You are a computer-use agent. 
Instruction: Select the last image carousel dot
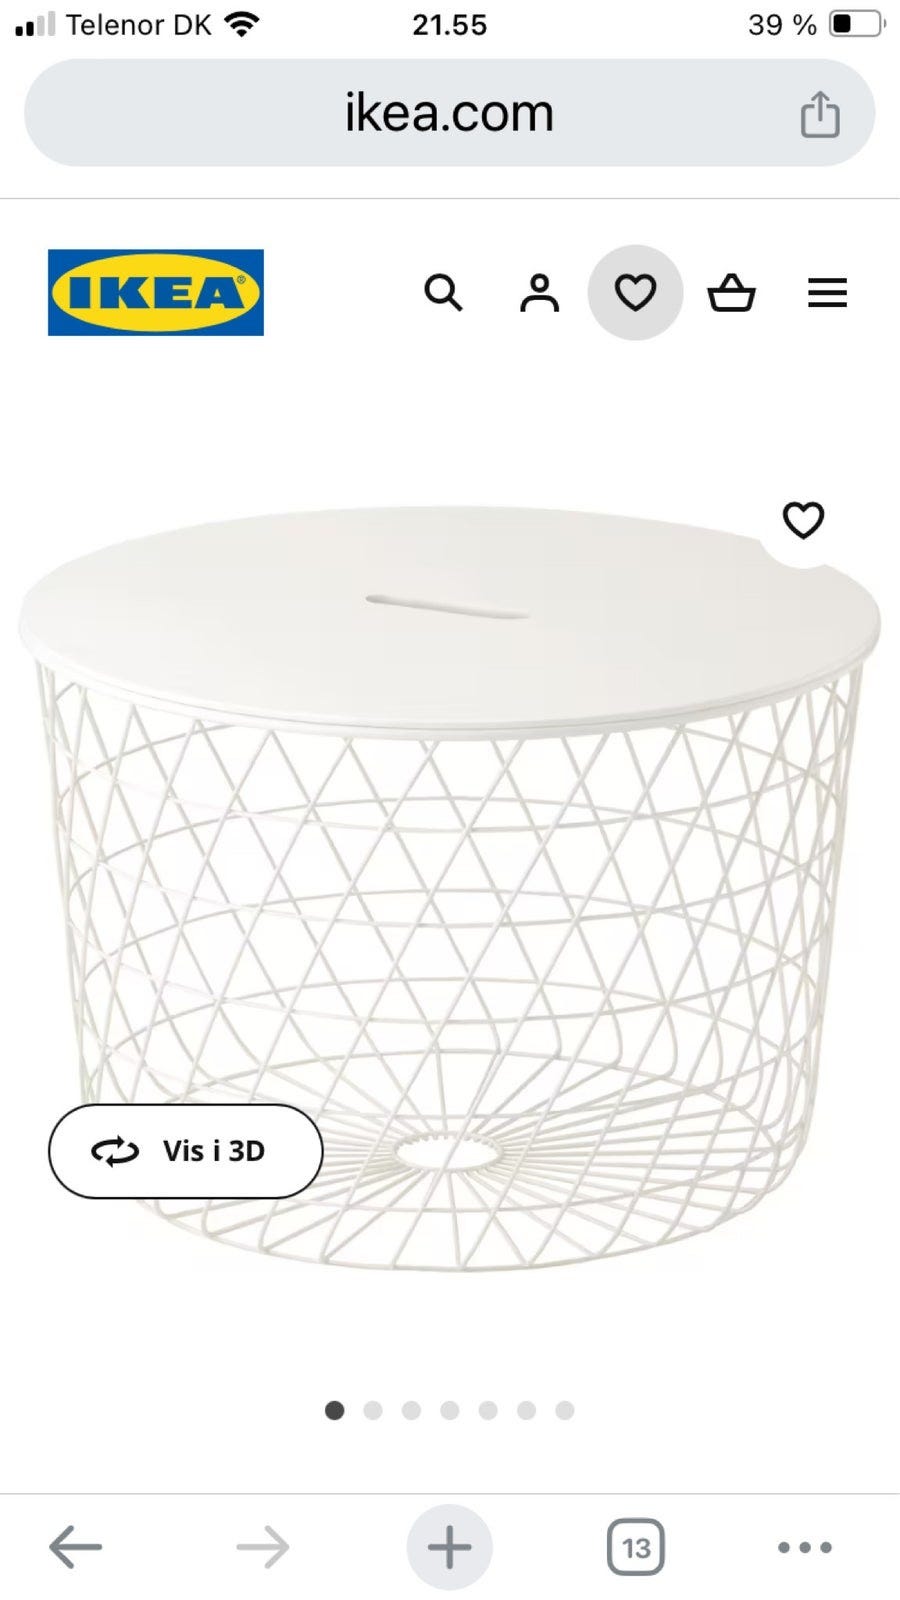565,1410
